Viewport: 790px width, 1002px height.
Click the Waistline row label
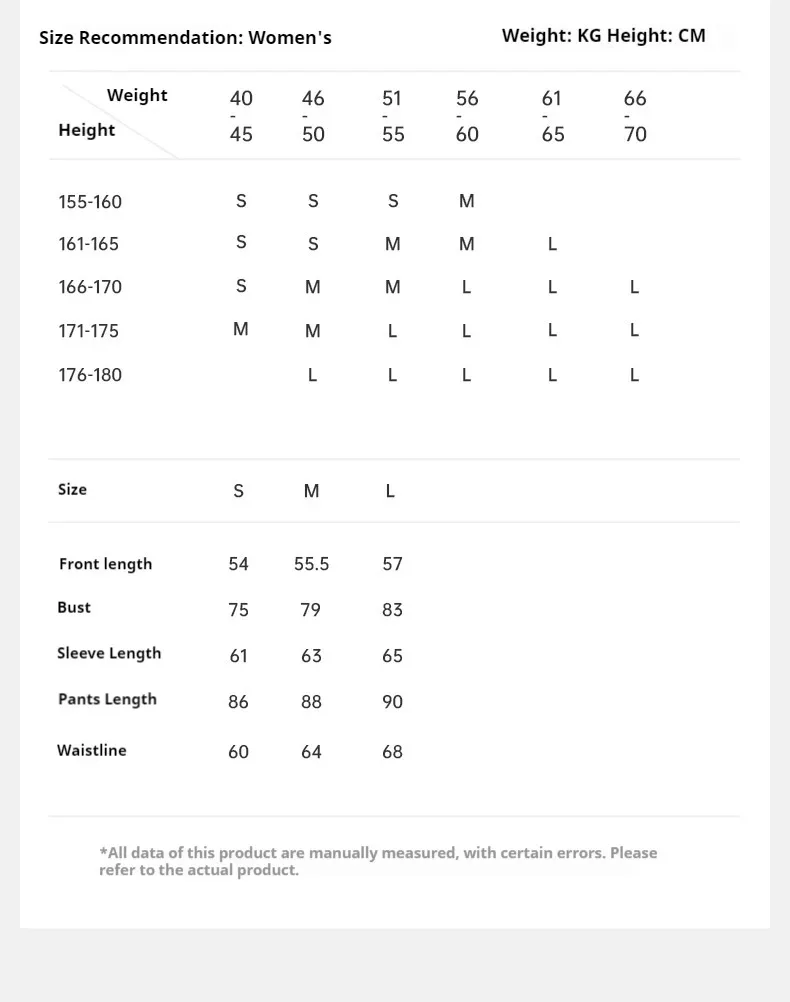coord(92,751)
